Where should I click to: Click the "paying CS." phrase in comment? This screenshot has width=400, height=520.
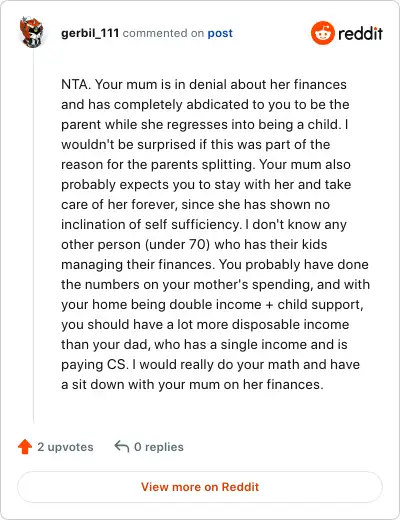[95, 365]
